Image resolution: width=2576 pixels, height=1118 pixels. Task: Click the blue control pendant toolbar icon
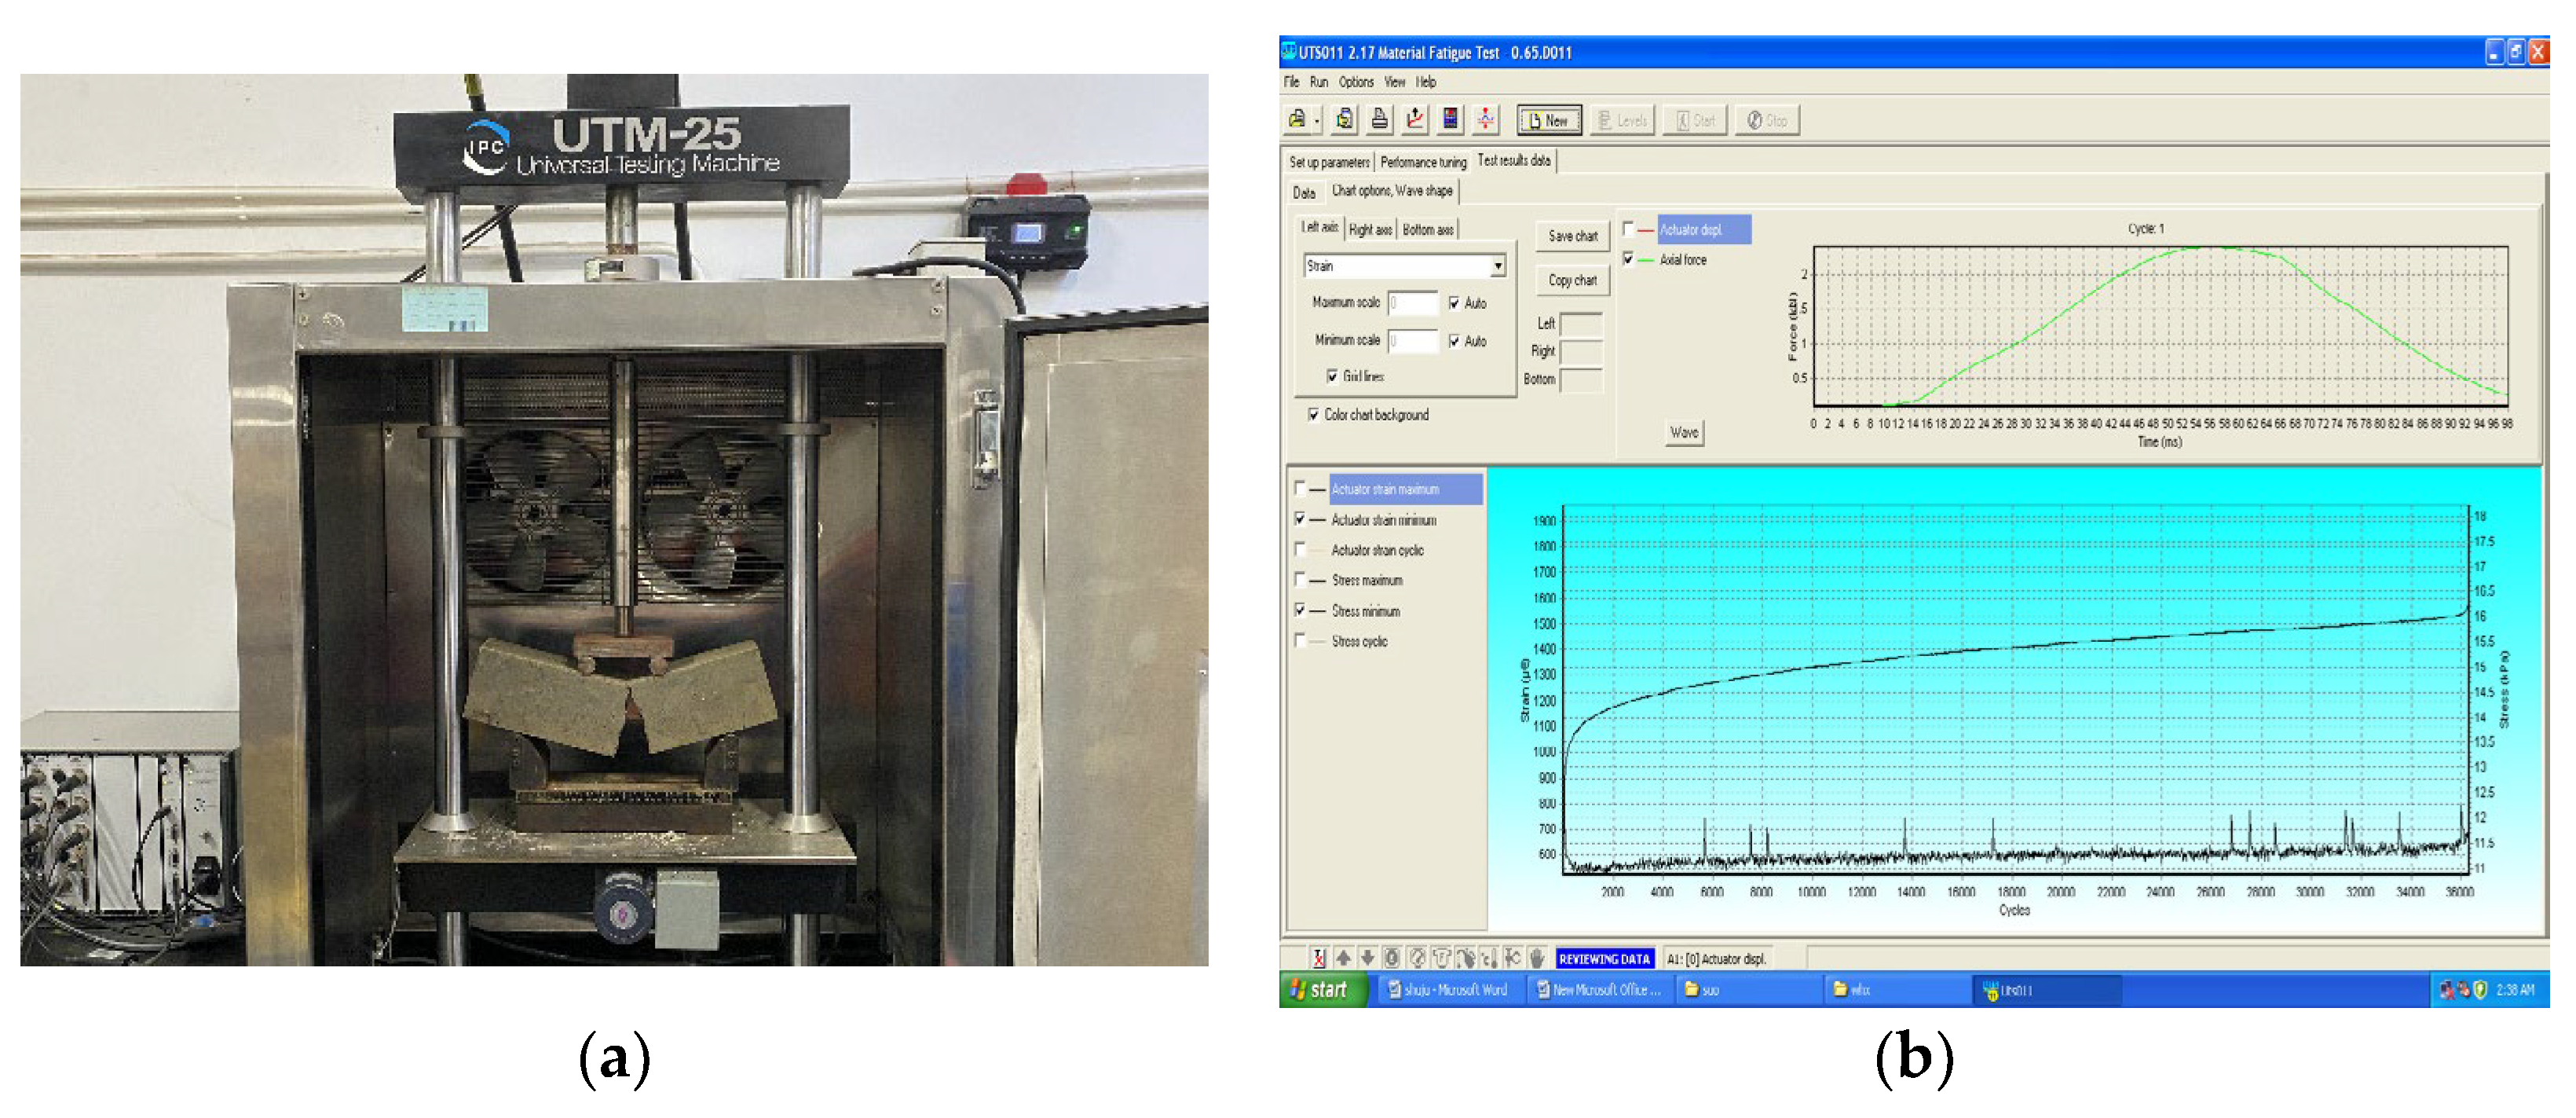(x=1450, y=120)
